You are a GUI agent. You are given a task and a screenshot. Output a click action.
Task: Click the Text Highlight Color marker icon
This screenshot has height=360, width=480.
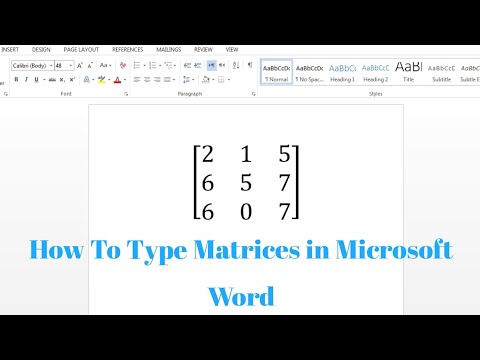point(102,80)
